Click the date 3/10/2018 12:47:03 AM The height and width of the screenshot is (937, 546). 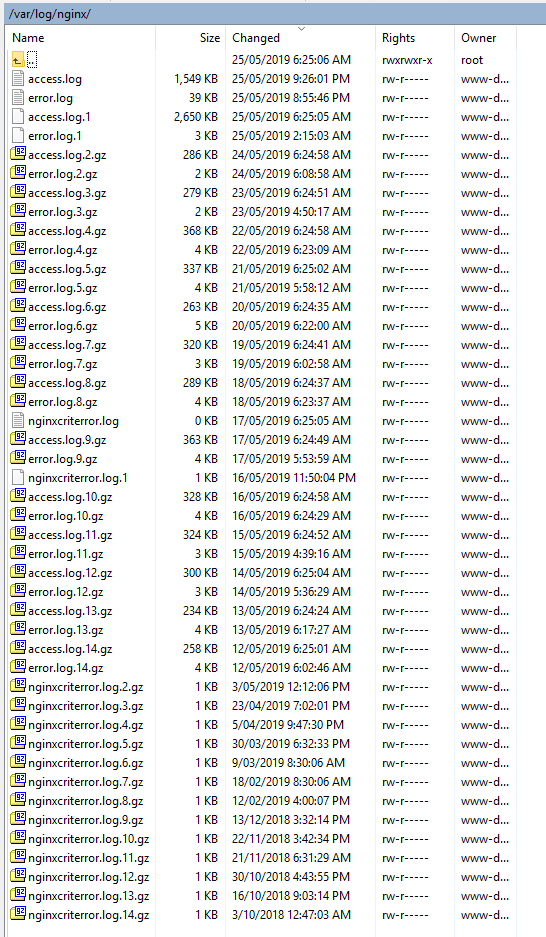click(x=291, y=915)
